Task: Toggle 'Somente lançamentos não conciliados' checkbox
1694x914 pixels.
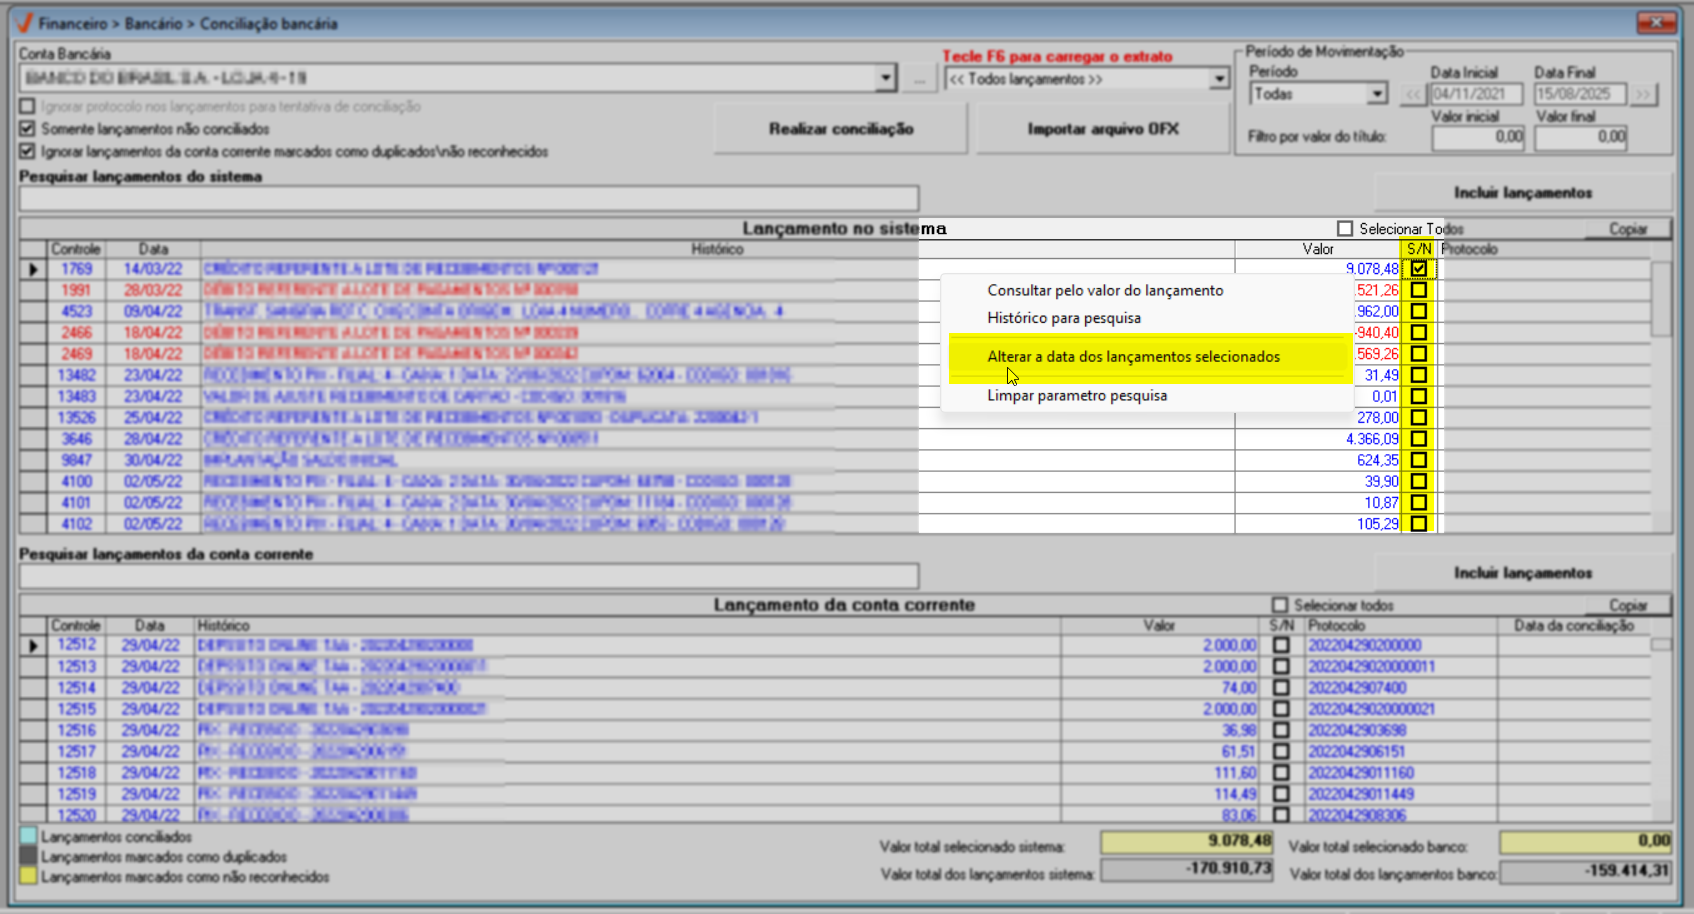Action: [27, 129]
